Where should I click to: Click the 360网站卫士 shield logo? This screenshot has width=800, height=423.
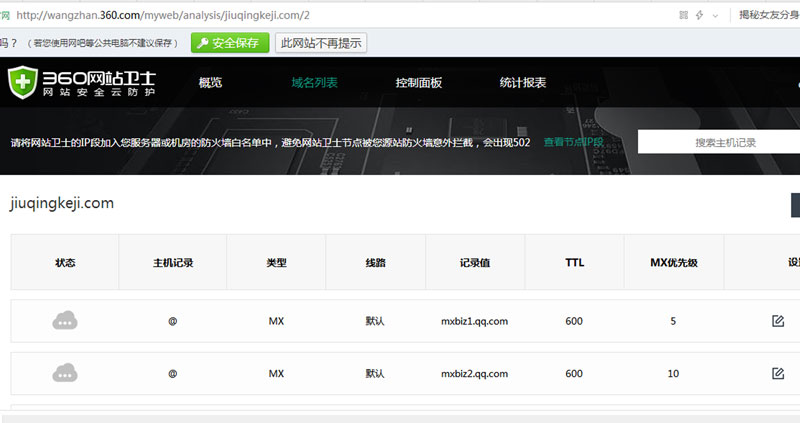pos(23,82)
